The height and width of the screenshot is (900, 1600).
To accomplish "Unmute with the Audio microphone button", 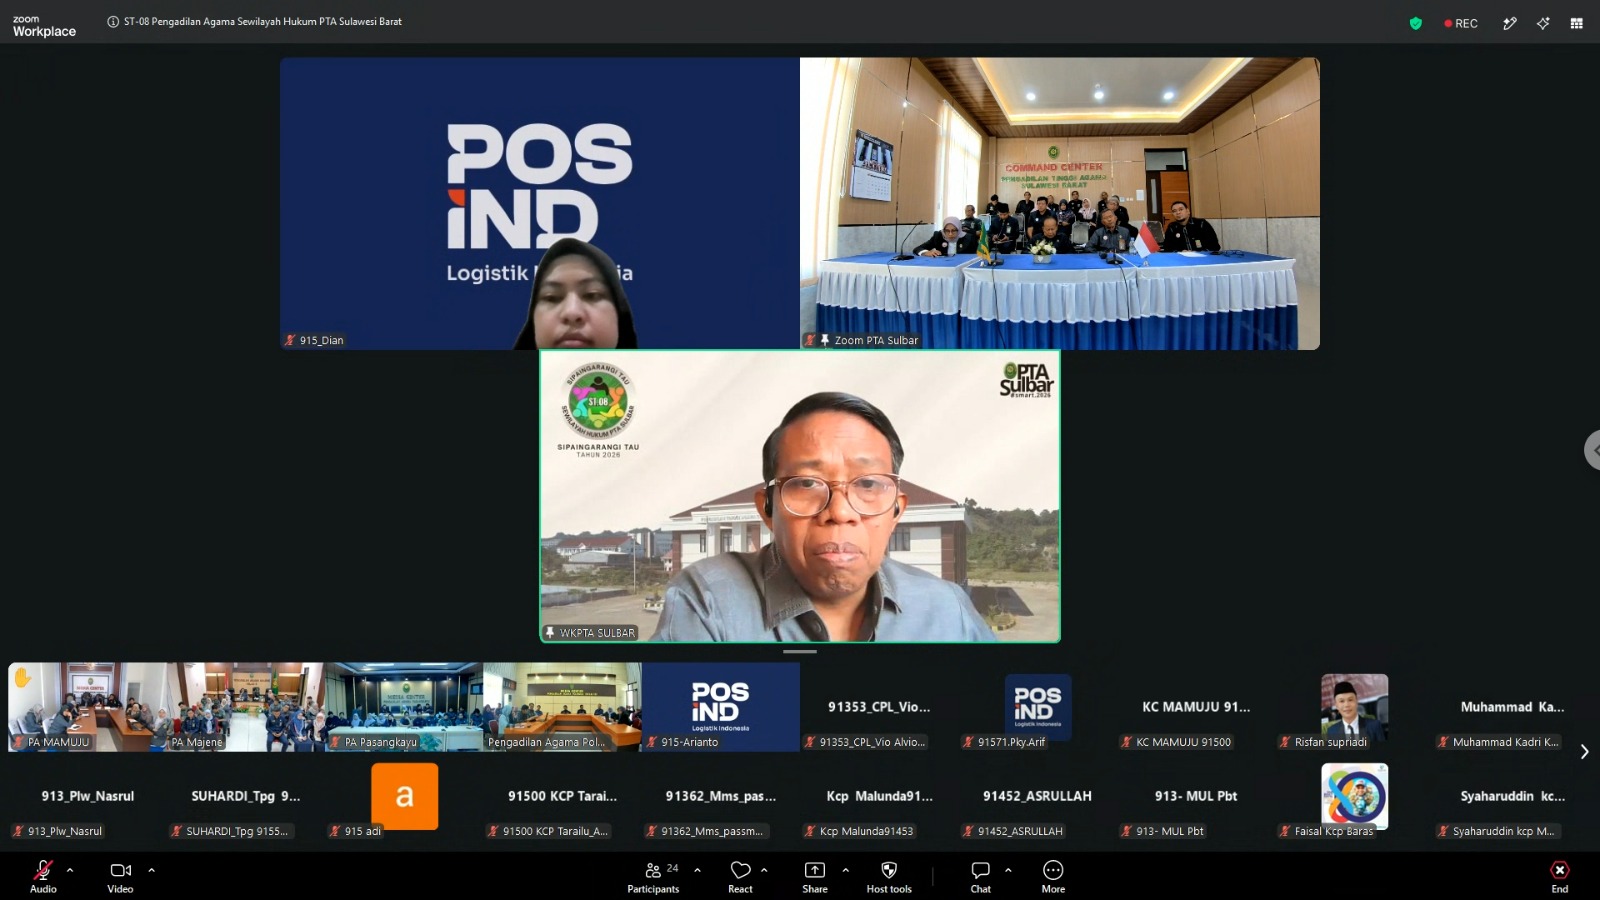I will click(43, 876).
